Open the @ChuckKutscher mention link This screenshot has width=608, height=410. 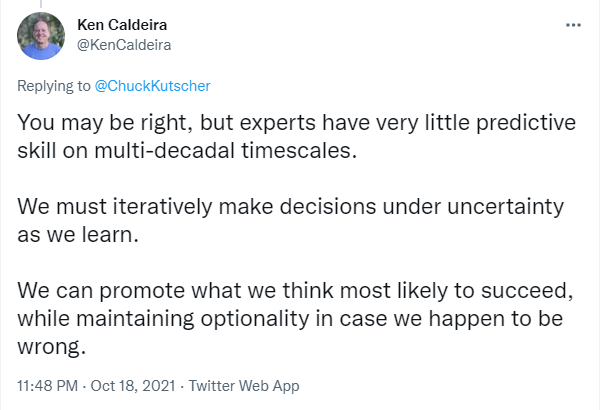click(x=152, y=86)
